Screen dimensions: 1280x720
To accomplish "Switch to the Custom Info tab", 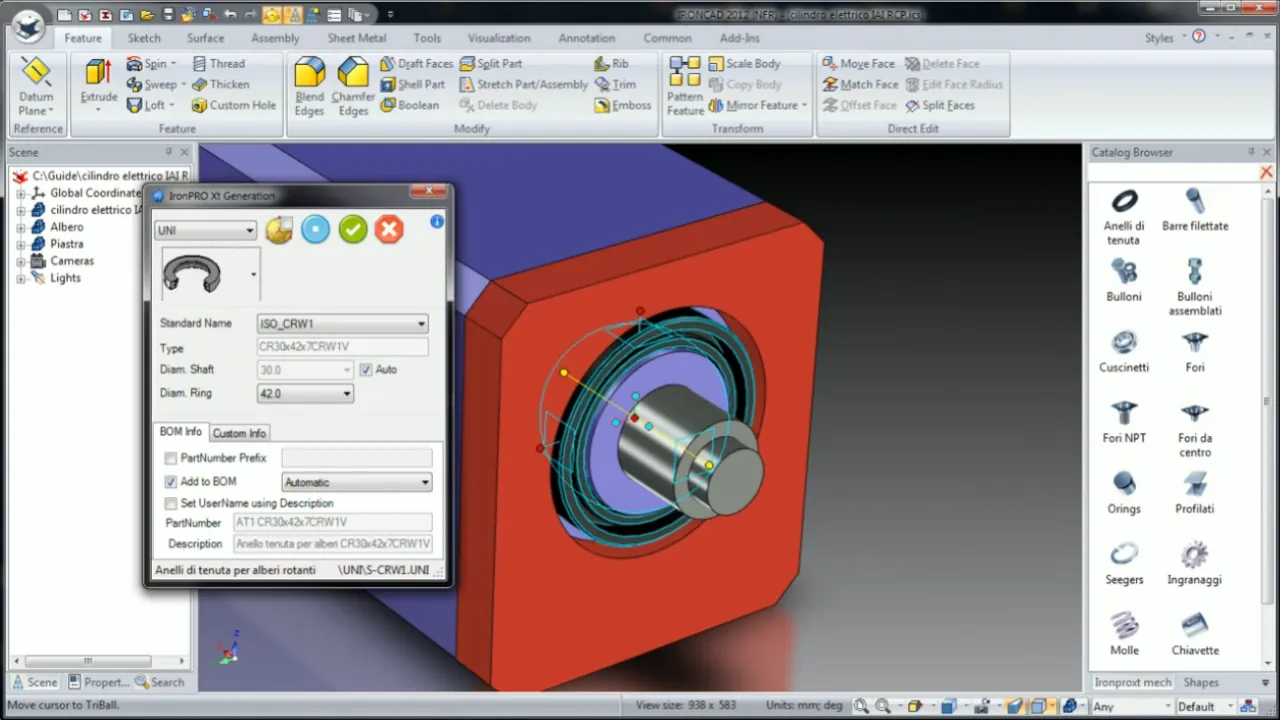I will coord(239,433).
